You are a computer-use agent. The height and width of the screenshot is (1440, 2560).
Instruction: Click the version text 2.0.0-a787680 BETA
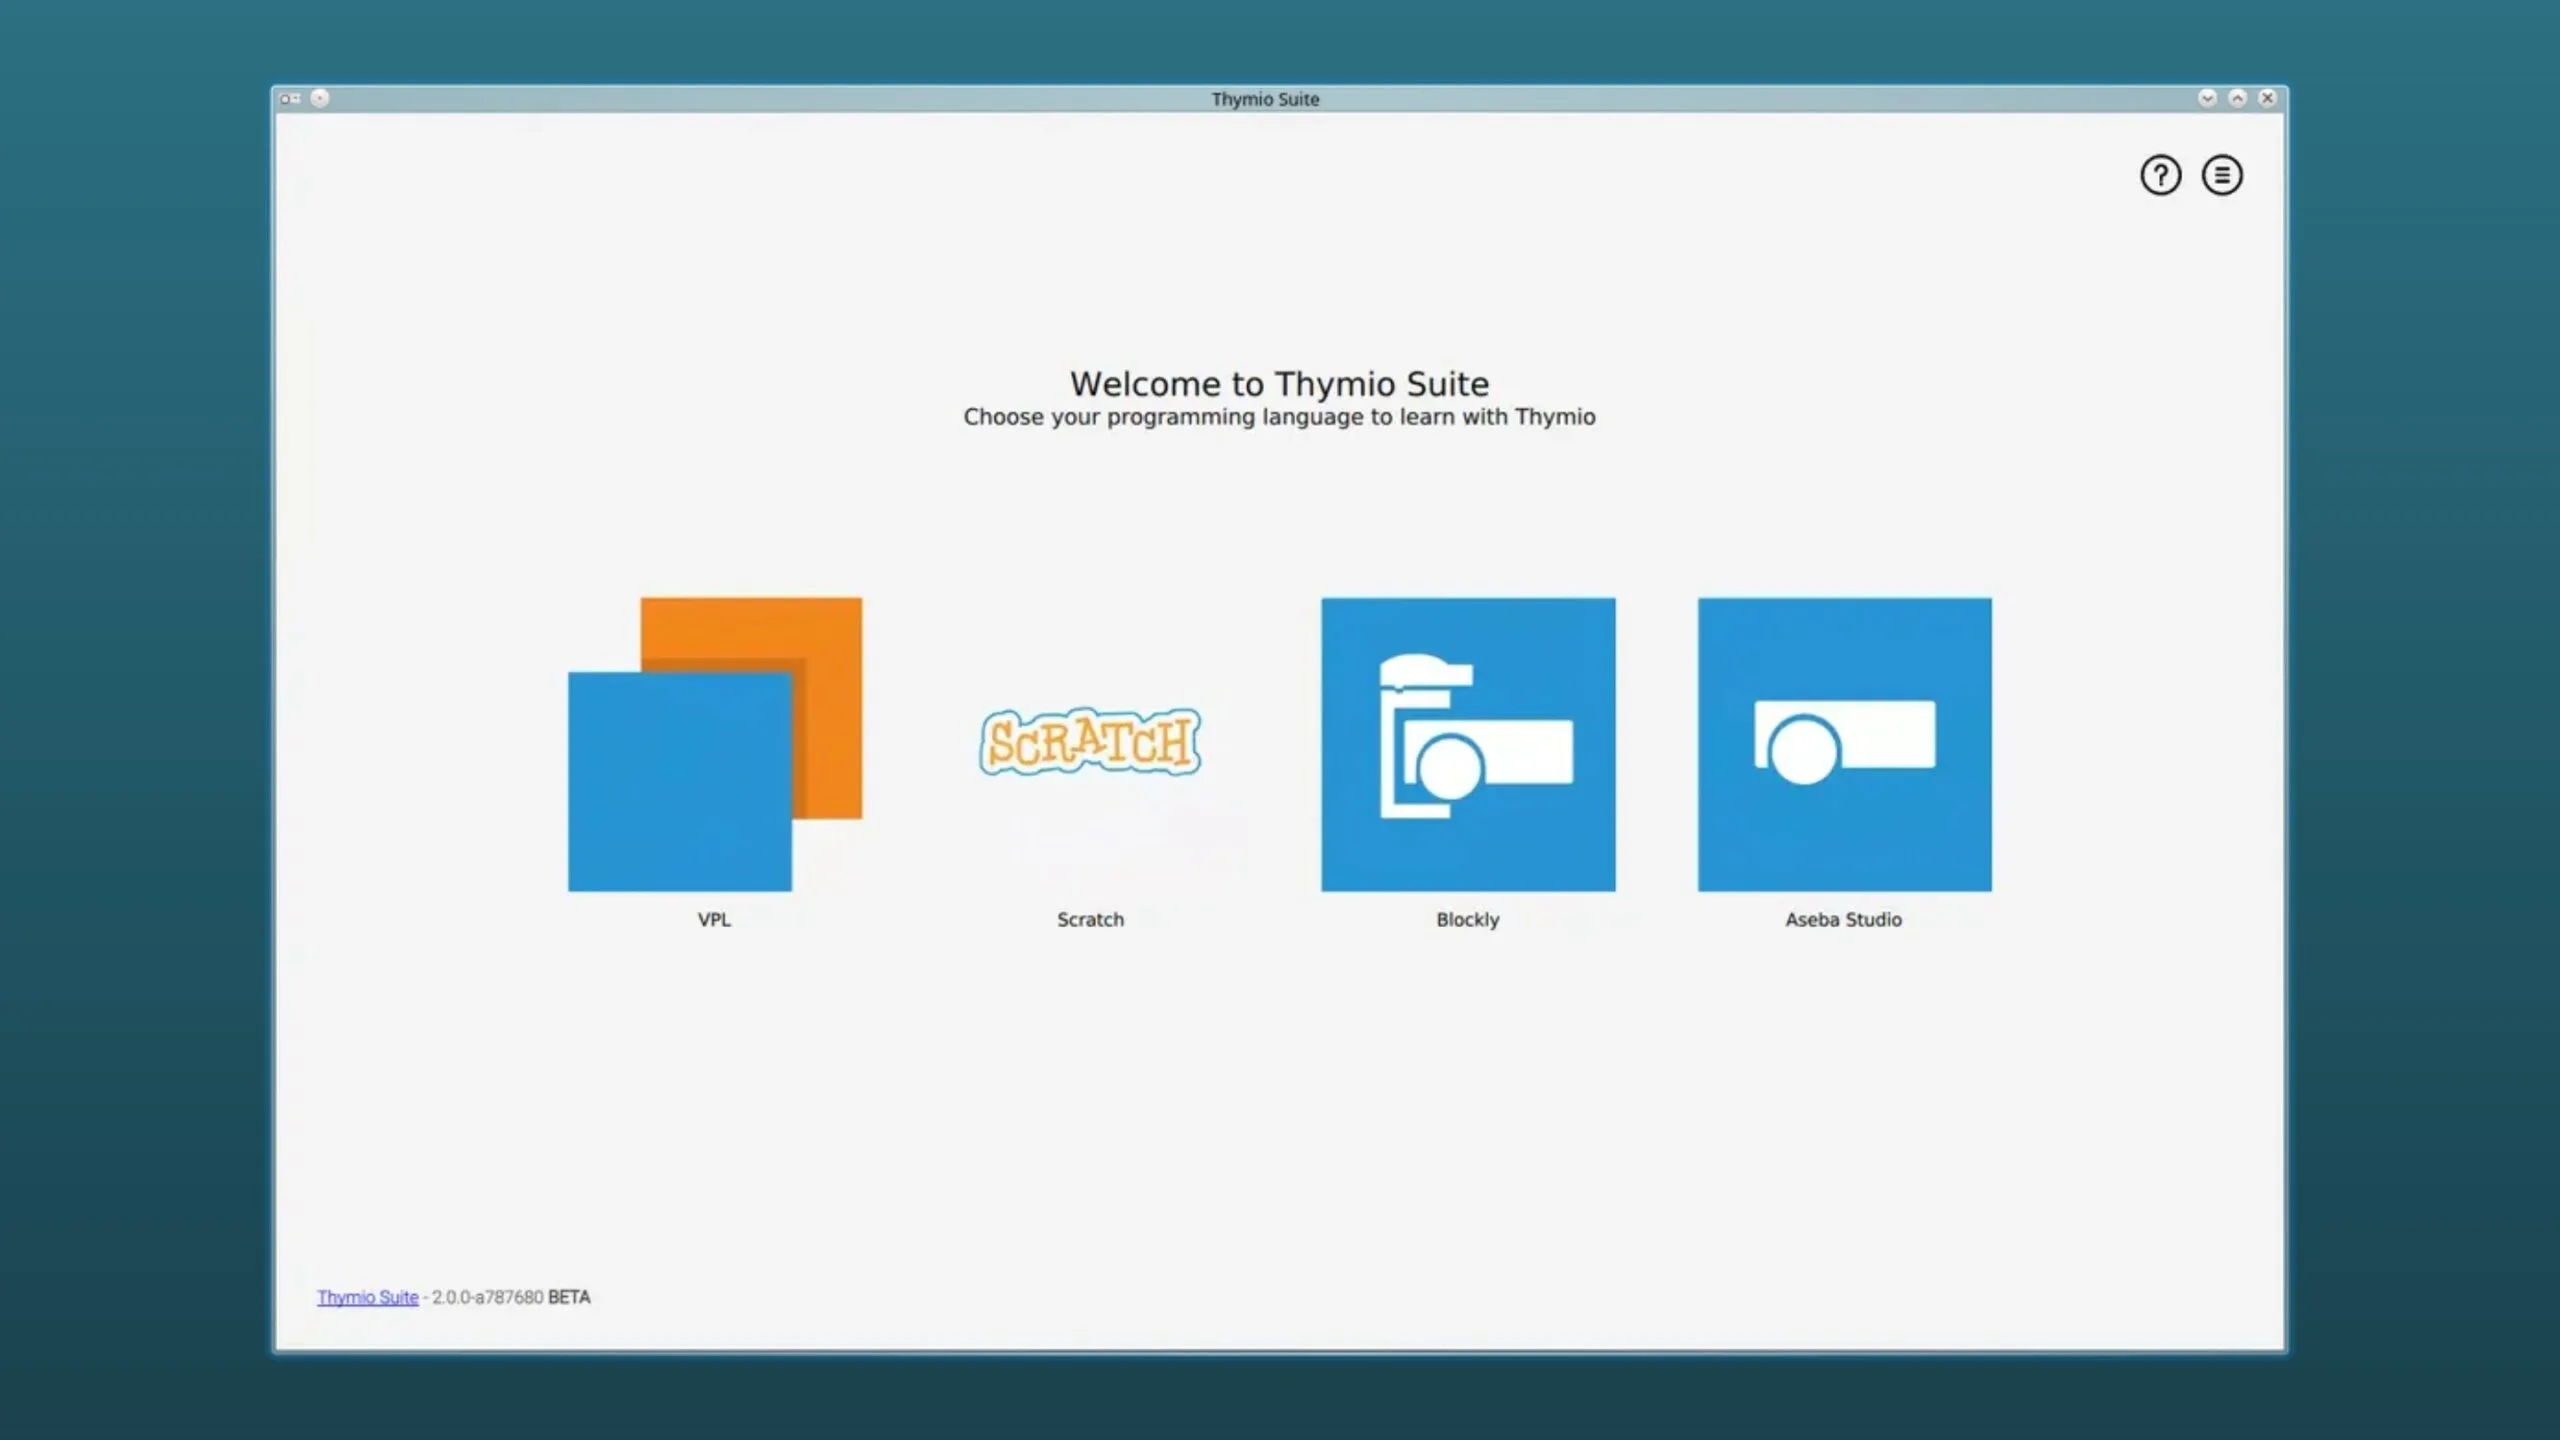coord(511,1297)
